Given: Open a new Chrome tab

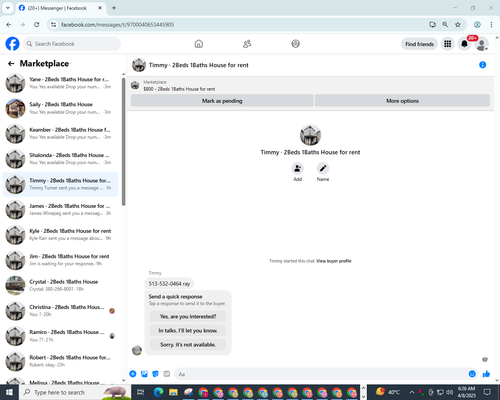Looking at the screenshot, I should click(x=114, y=8).
